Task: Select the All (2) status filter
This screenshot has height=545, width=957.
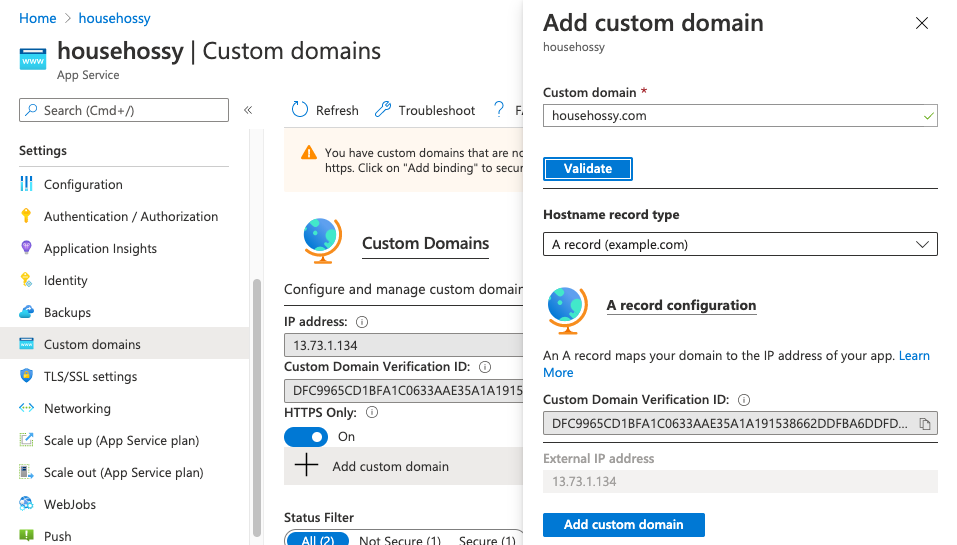Action: tap(317, 539)
